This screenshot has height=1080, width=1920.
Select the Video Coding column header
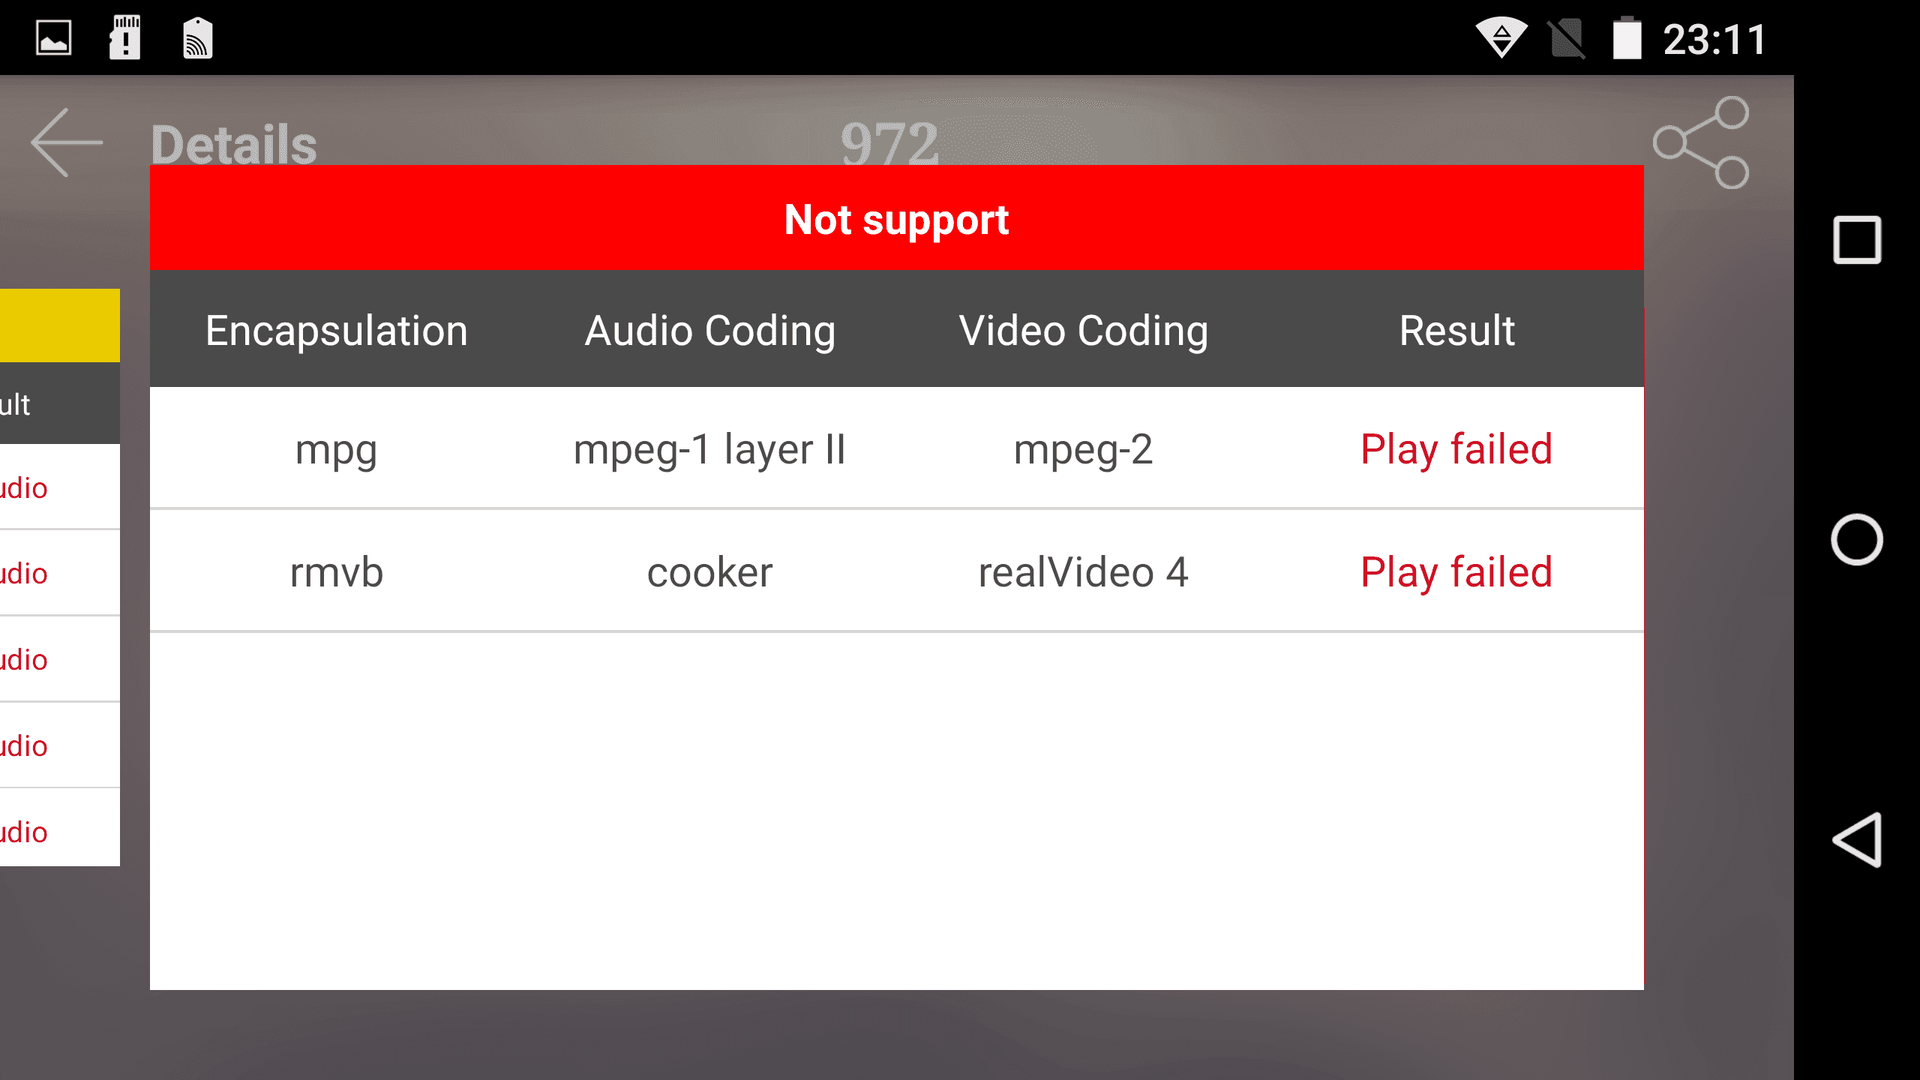tap(1083, 330)
